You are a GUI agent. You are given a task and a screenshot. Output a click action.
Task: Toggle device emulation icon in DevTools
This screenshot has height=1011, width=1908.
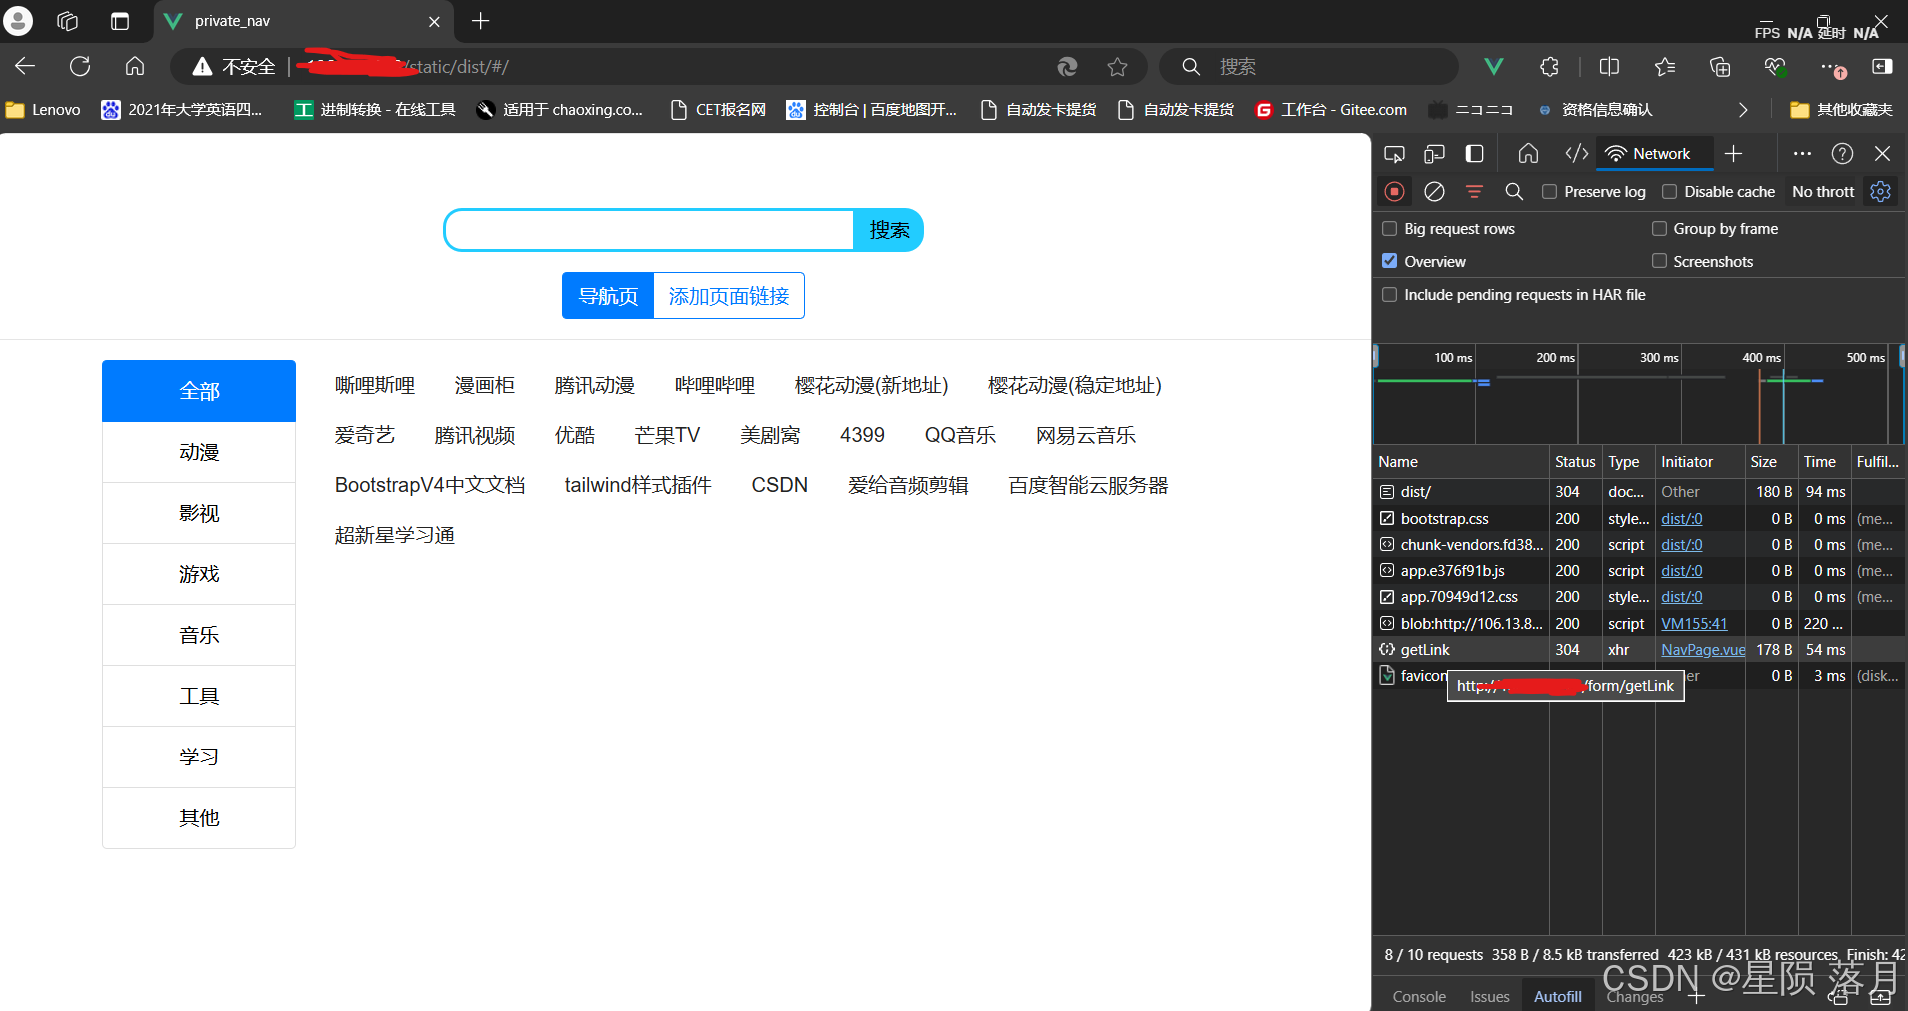[1434, 154]
